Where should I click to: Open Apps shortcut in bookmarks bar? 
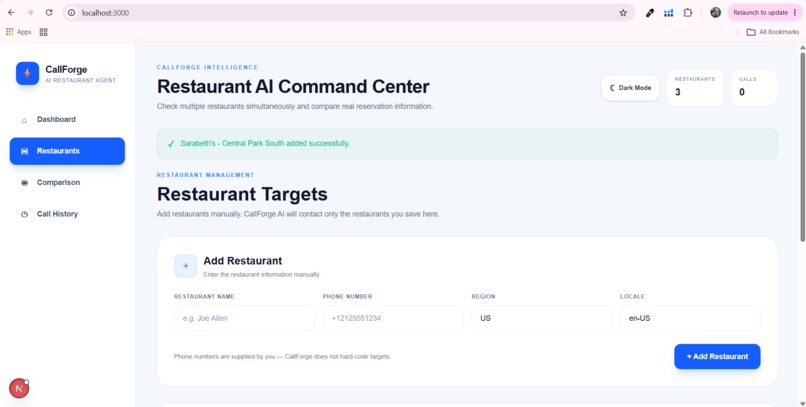pyautogui.click(x=19, y=32)
